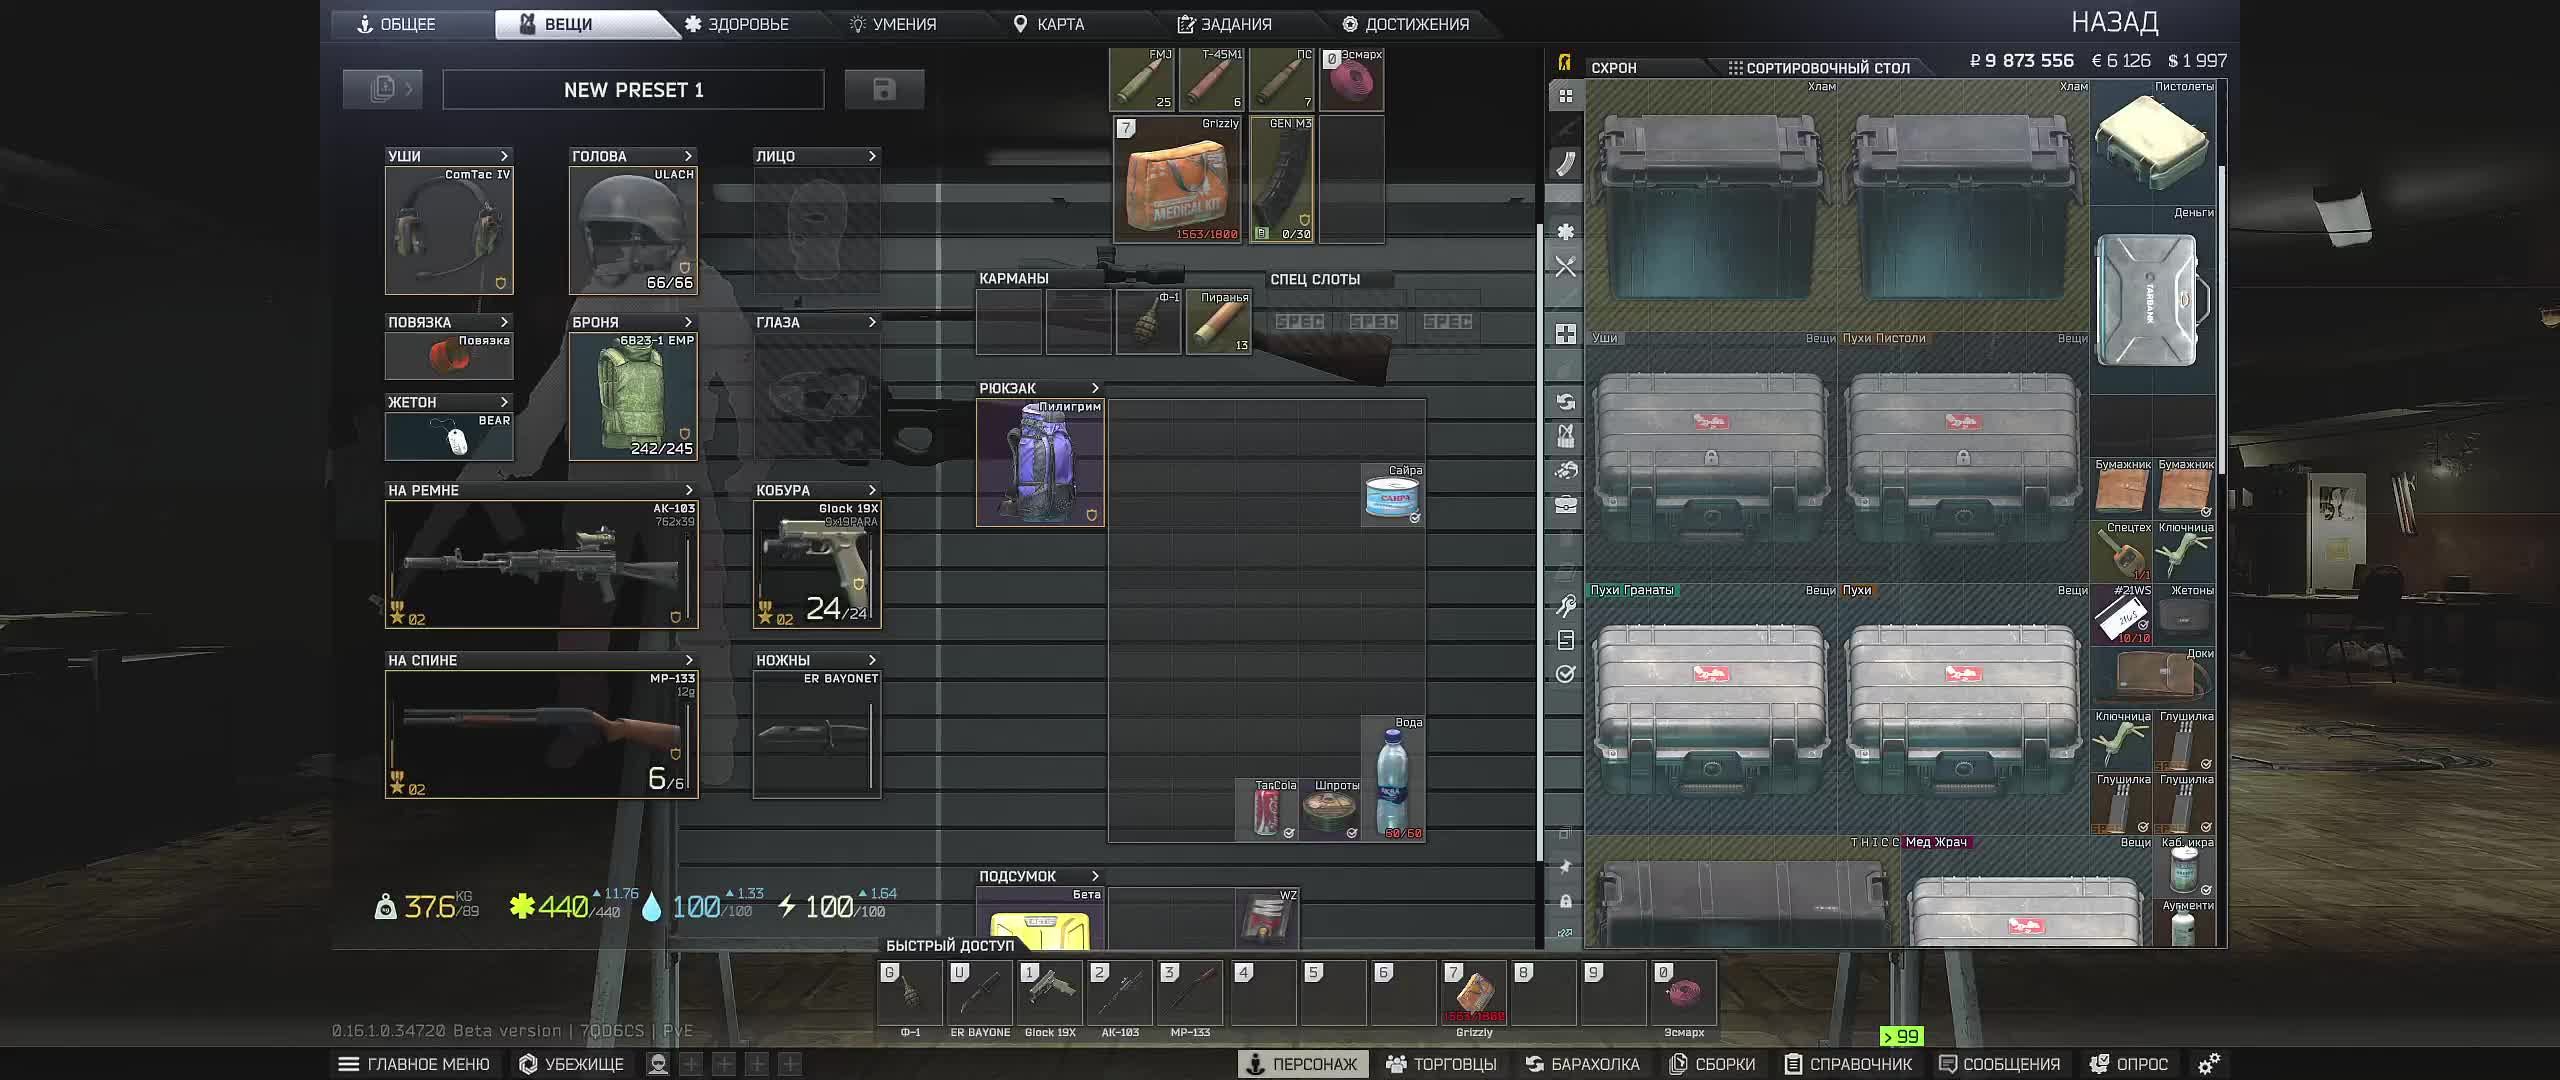Image resolution: width=2560 pixels, height=1080 pixels.
Task: Expand the ГЛАЗА slot arrow
Action: (x=872, y=322)
